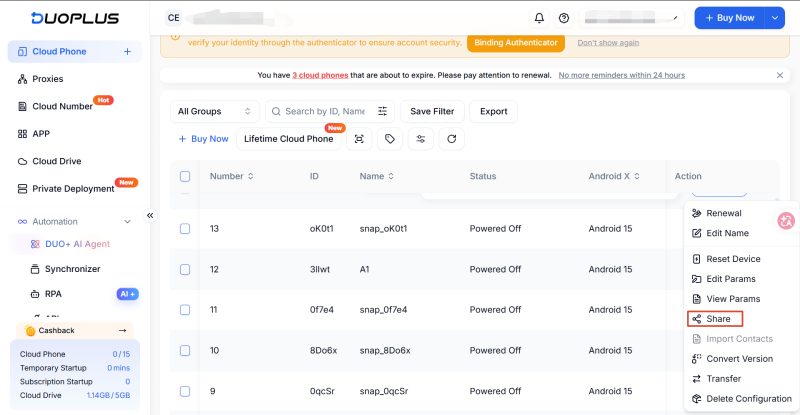Click the Binding Authenticator button
The image size is (800, 415).
click(x=516, y=43)
